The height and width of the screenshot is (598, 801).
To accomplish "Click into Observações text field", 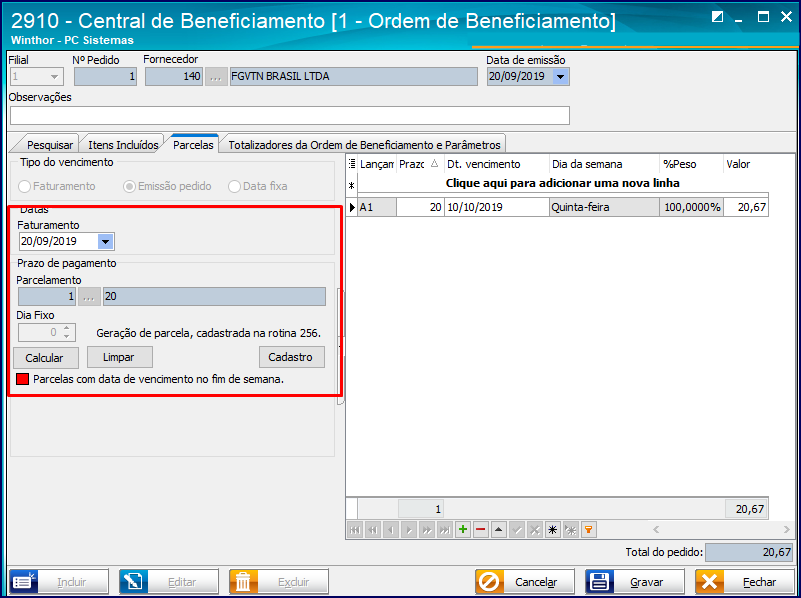I will (x=290, y=115).
